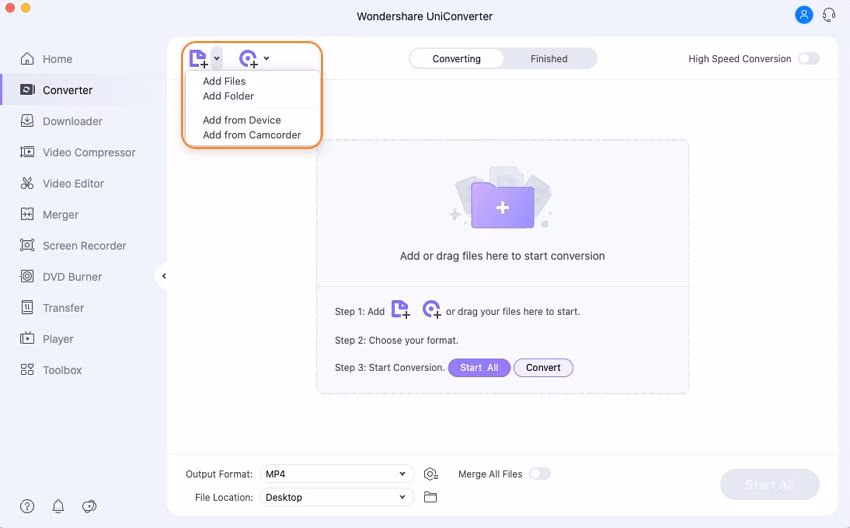Viewport: 850px width, 528px height.
Task: Choose Add from Camcorder menu entry
Action: click(252, 135)
